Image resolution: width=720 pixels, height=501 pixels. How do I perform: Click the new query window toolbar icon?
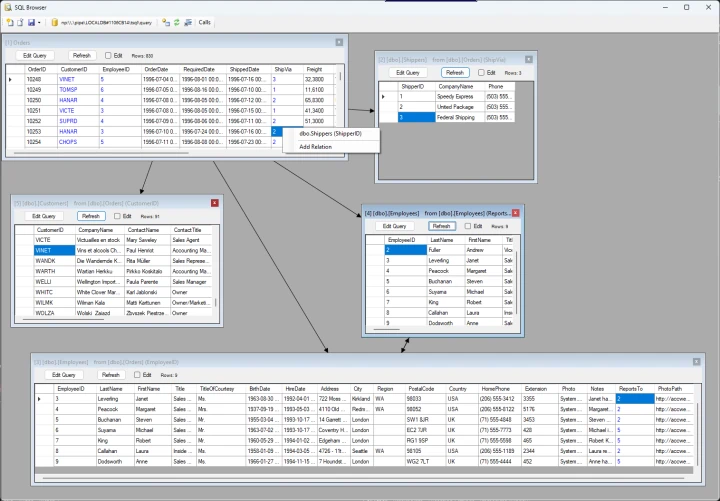[166, 22]
